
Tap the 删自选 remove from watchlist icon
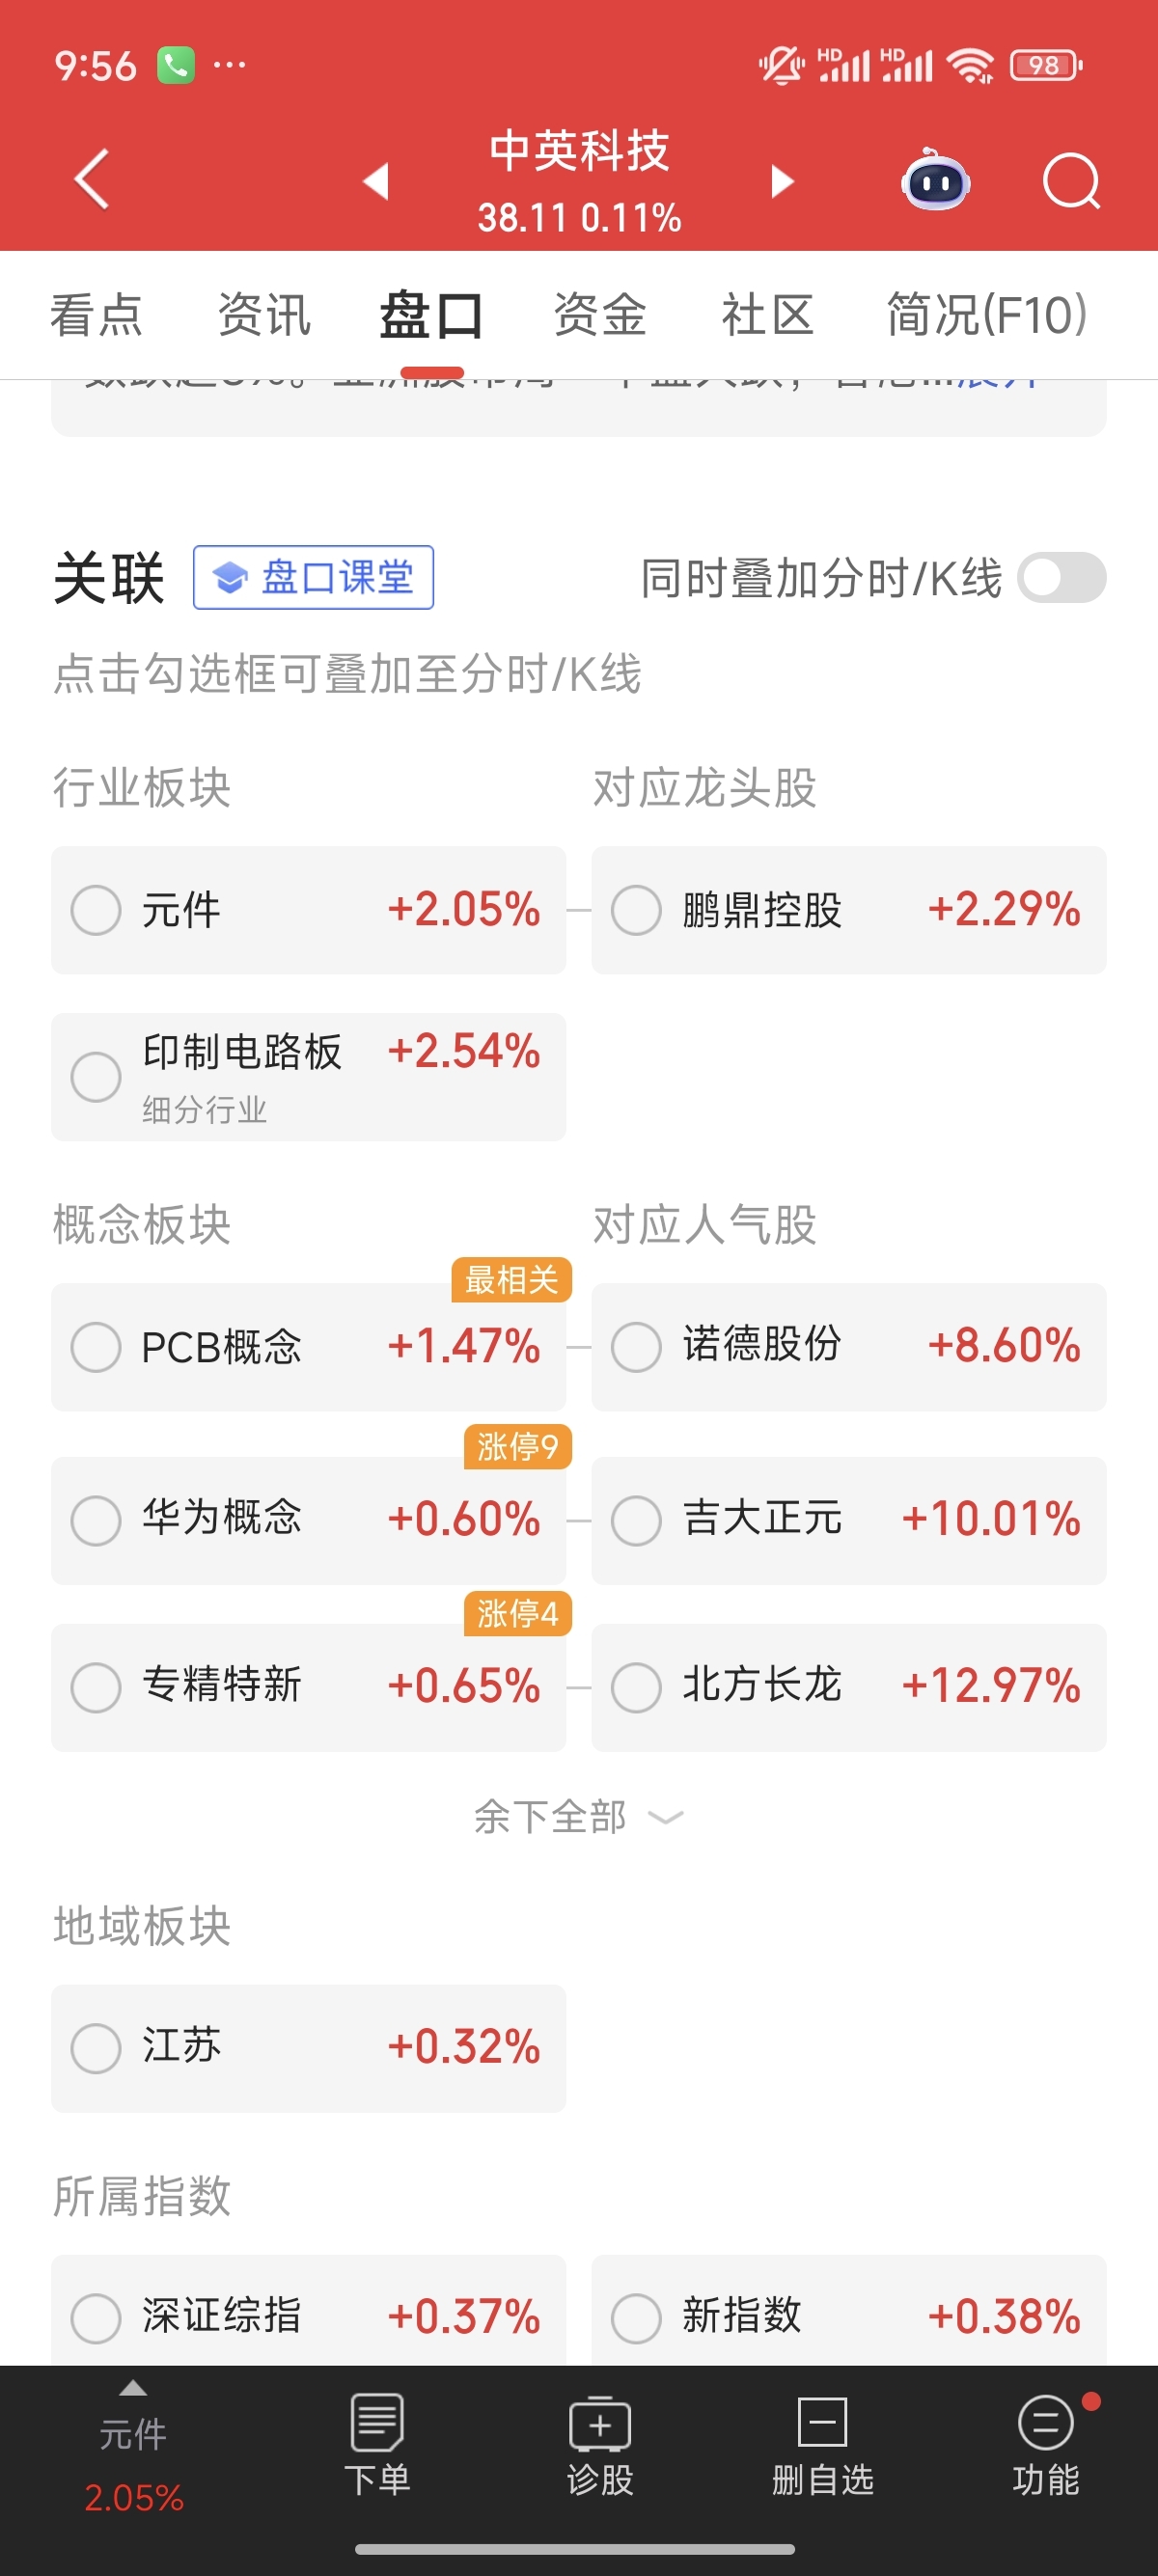[x=823, y=2444]
